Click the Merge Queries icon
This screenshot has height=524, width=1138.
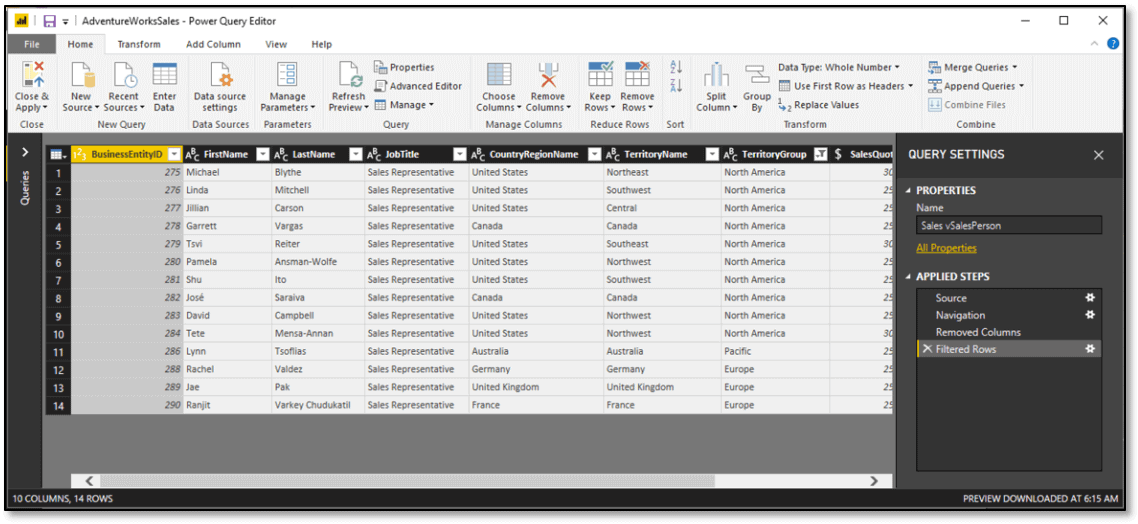tap(934, 67)
